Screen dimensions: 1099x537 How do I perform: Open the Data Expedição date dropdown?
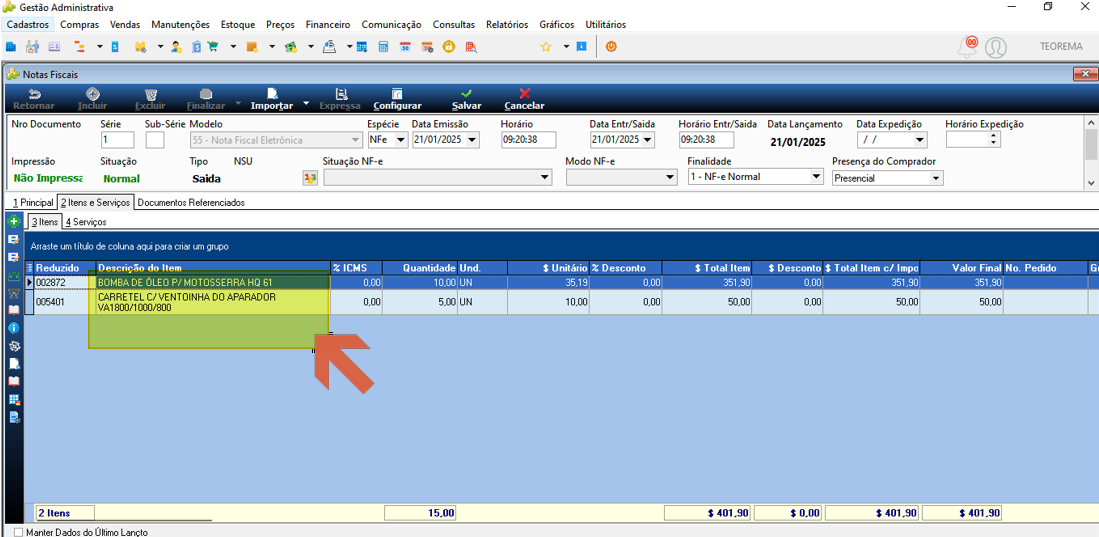click(920, 140)
